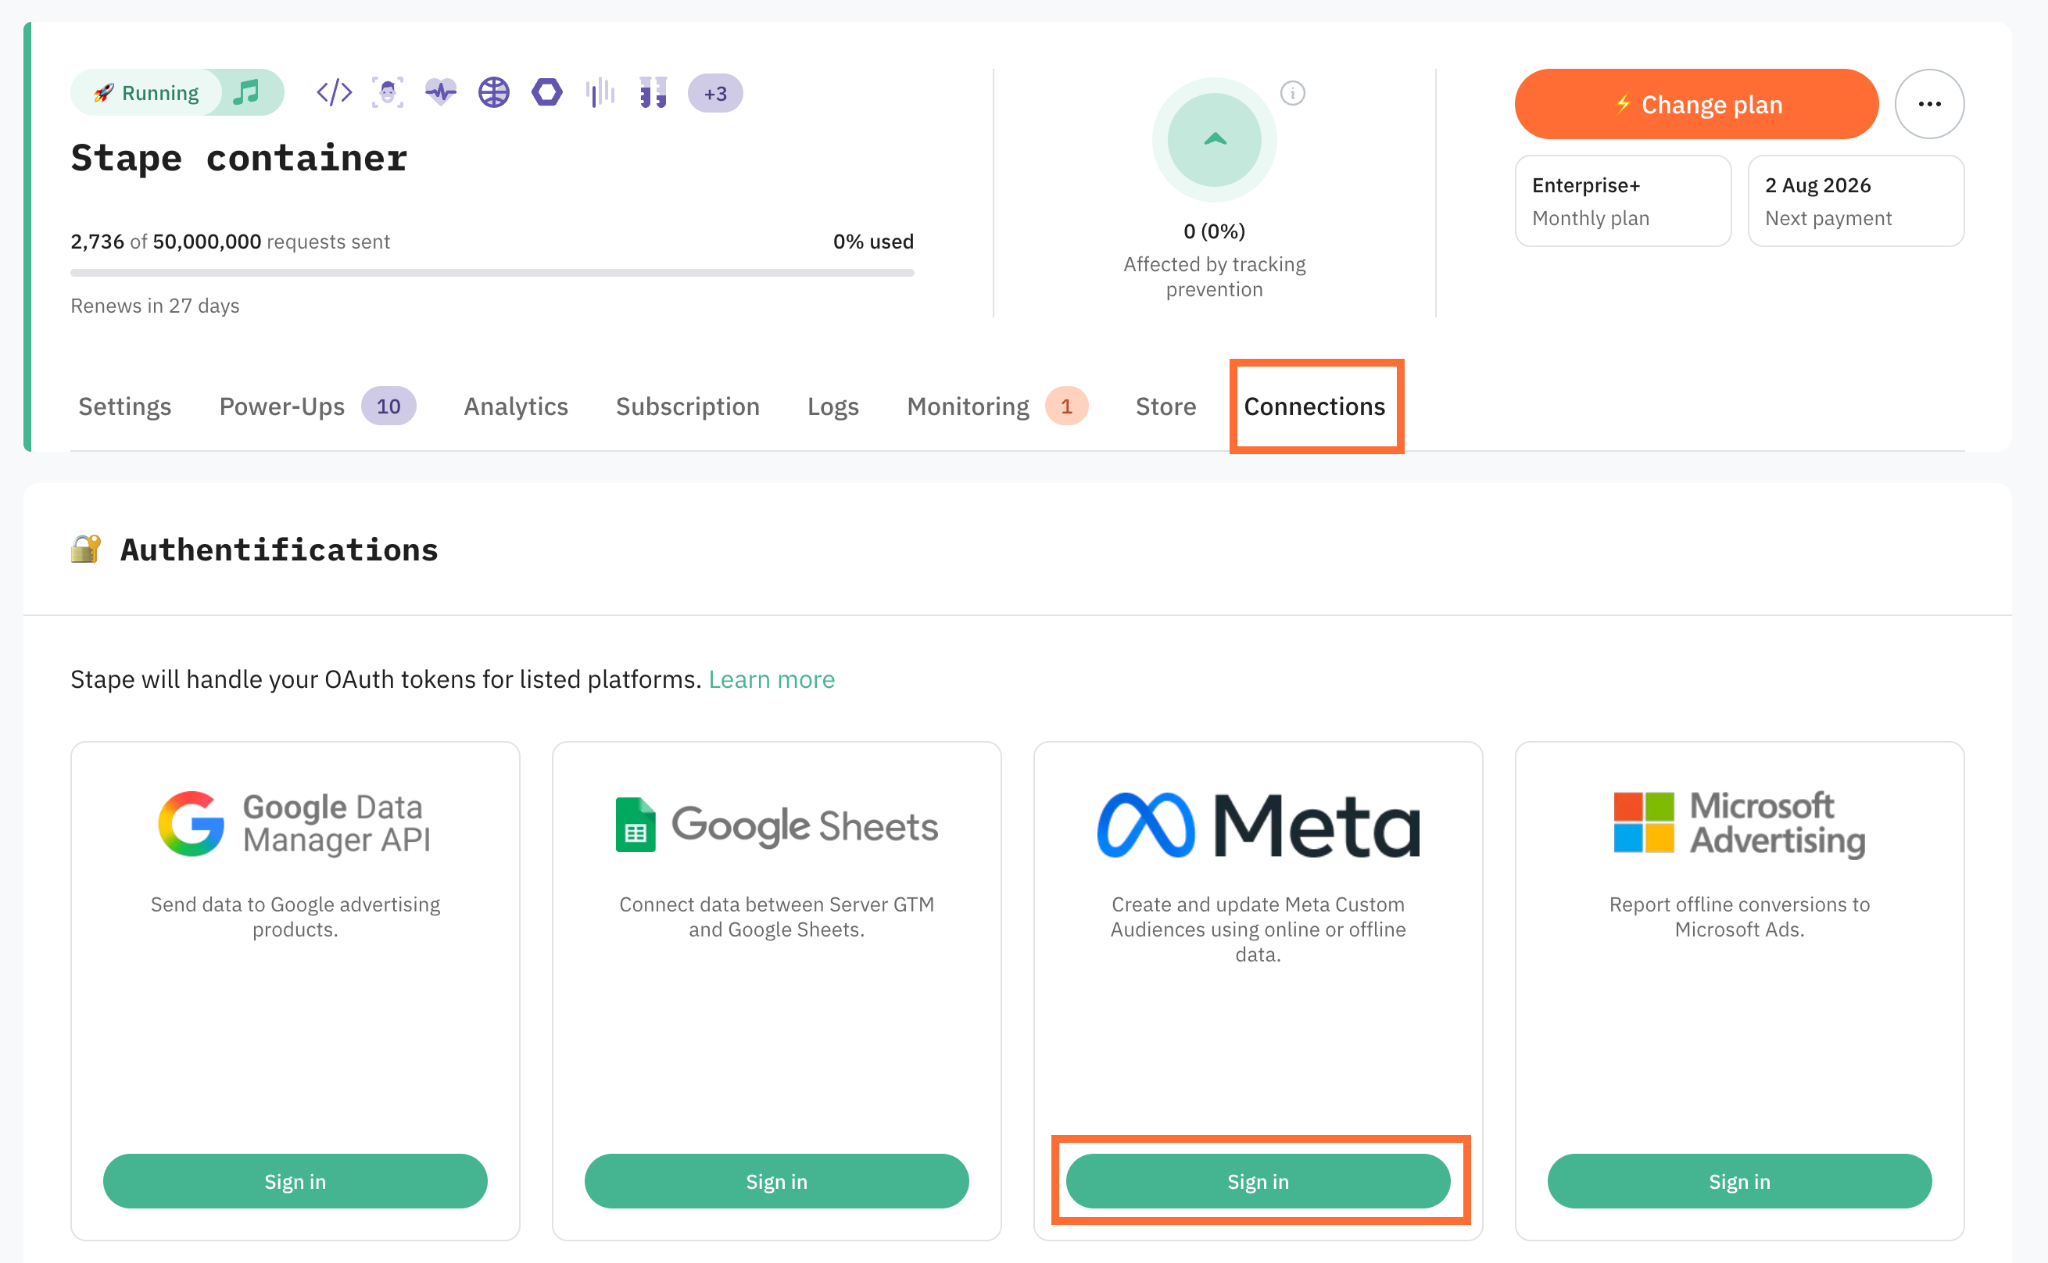
Task: Follow the Learn more link
Action: click(772, 679)
